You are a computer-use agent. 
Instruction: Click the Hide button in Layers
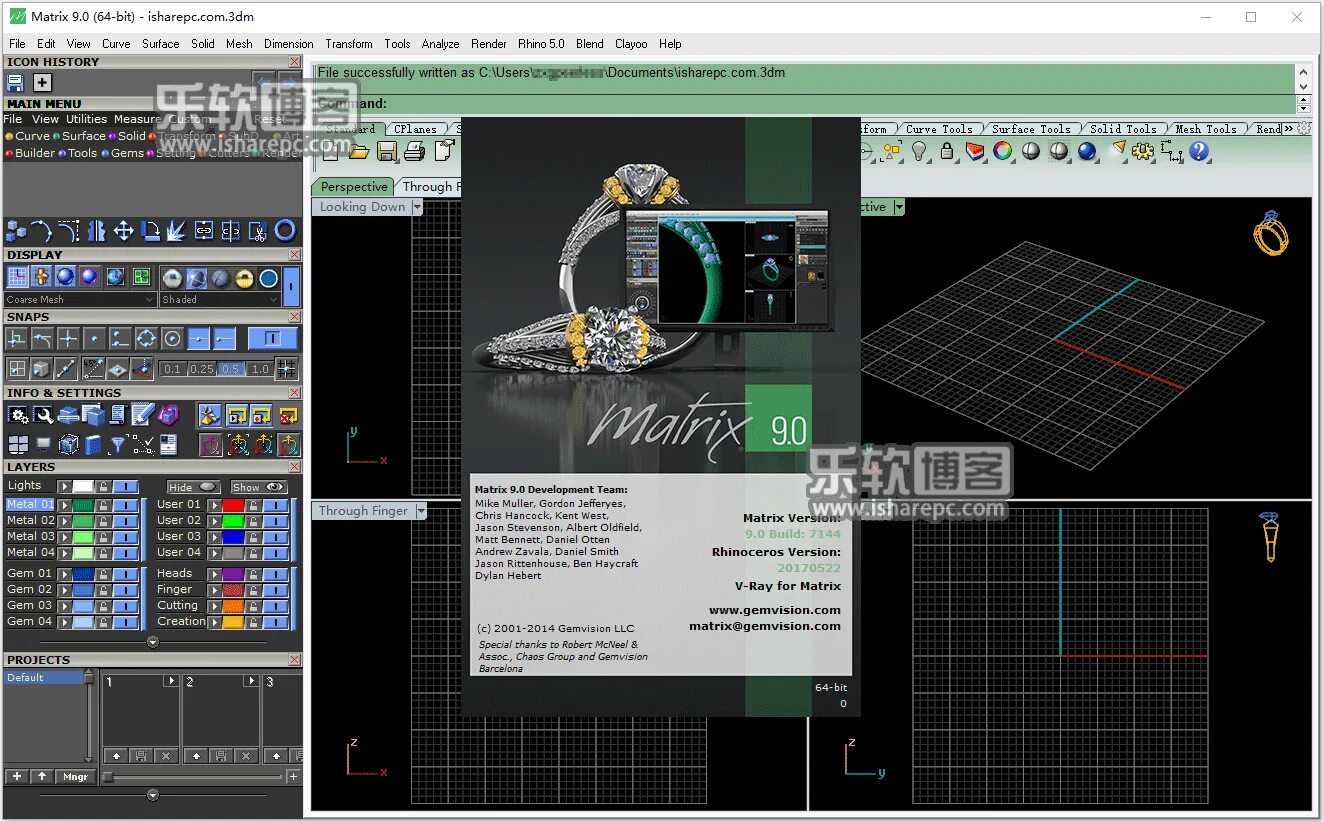click(x=193, y=487)
